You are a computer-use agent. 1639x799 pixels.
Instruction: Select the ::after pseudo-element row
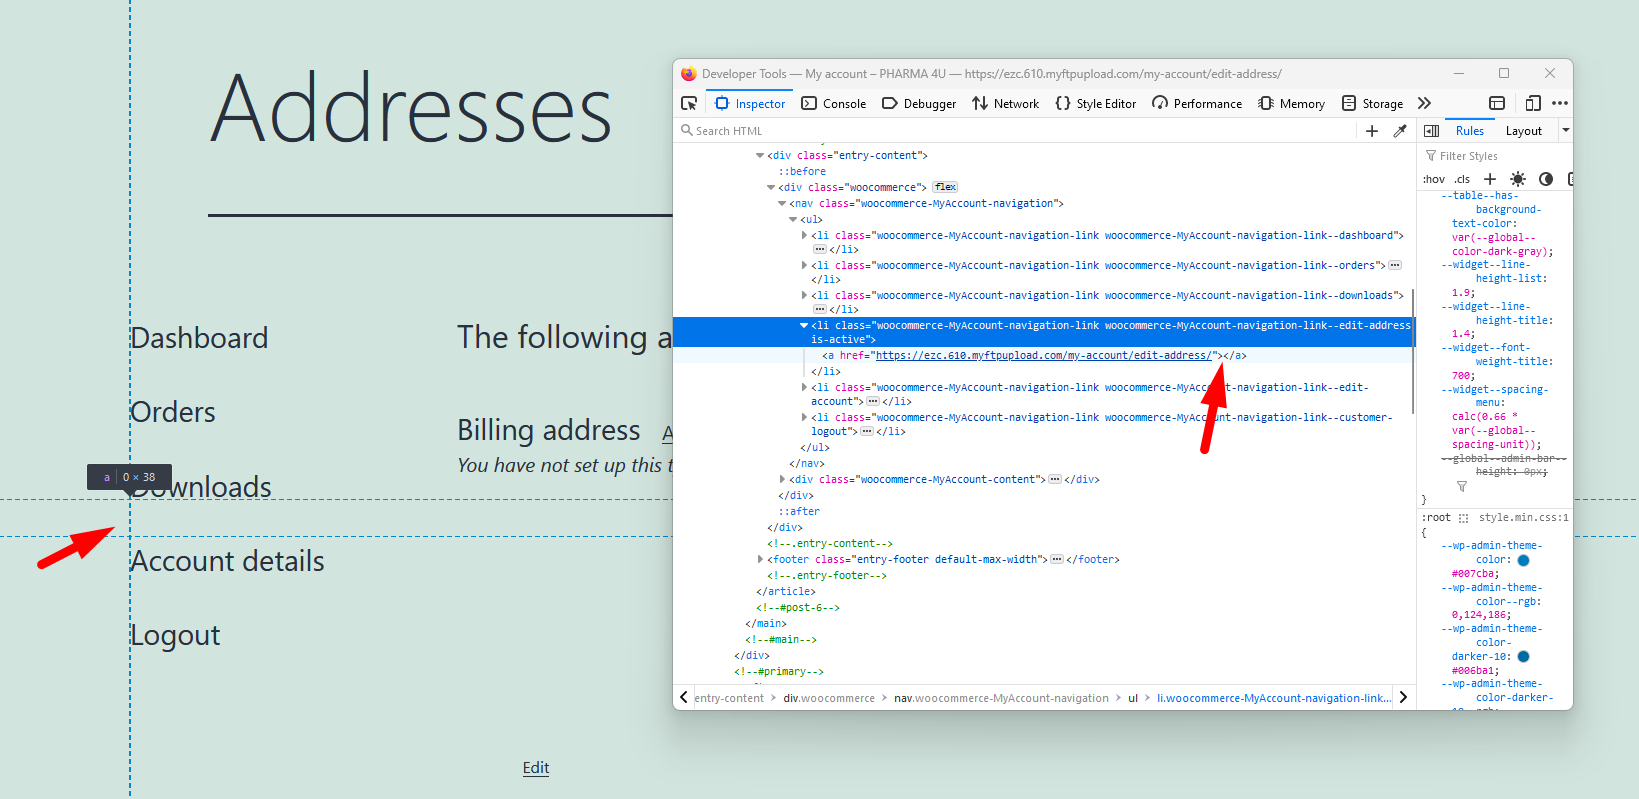click(x=799, y=512)
